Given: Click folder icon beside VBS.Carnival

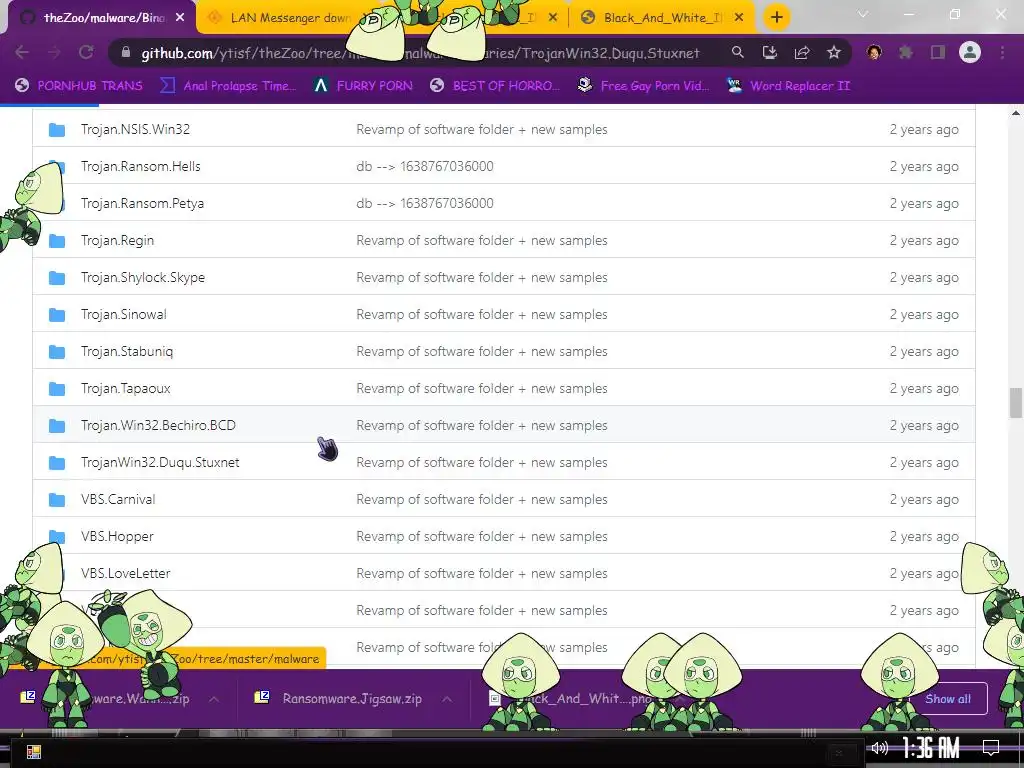Looking at the screenshot, I should [x=57, y=500].
